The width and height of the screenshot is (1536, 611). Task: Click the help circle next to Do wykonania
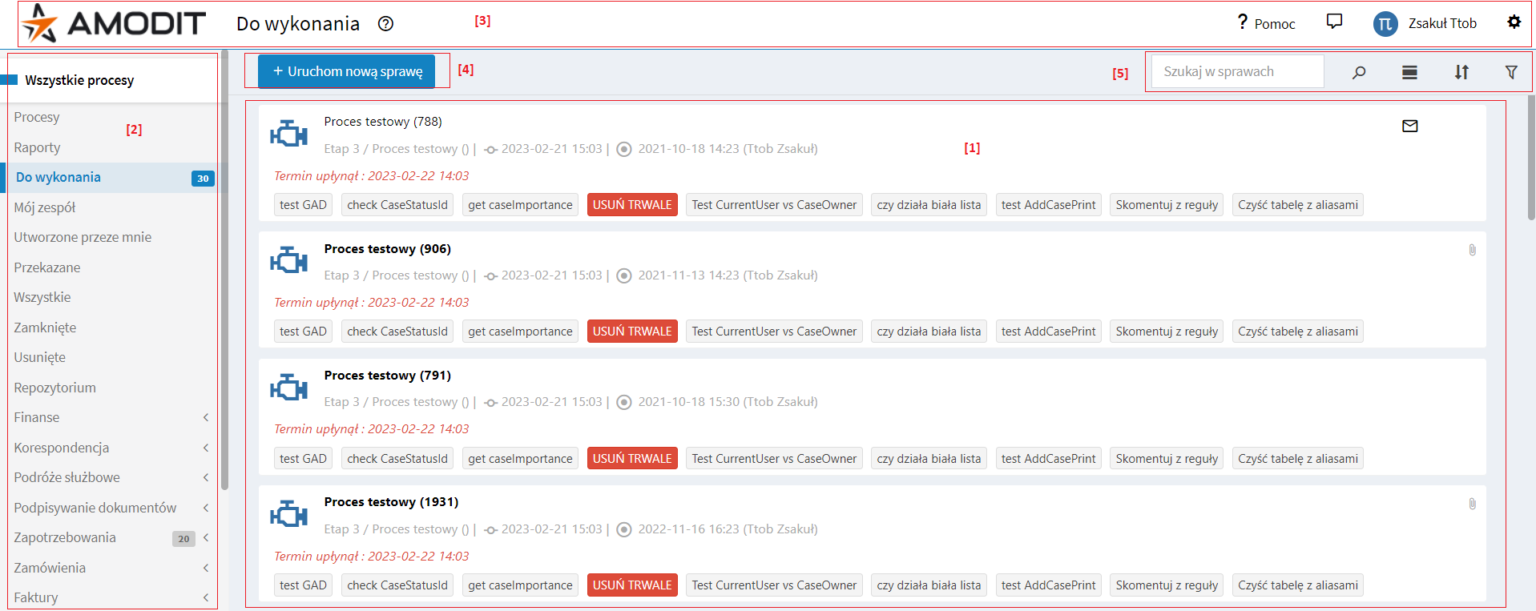(x=386, y=23)
